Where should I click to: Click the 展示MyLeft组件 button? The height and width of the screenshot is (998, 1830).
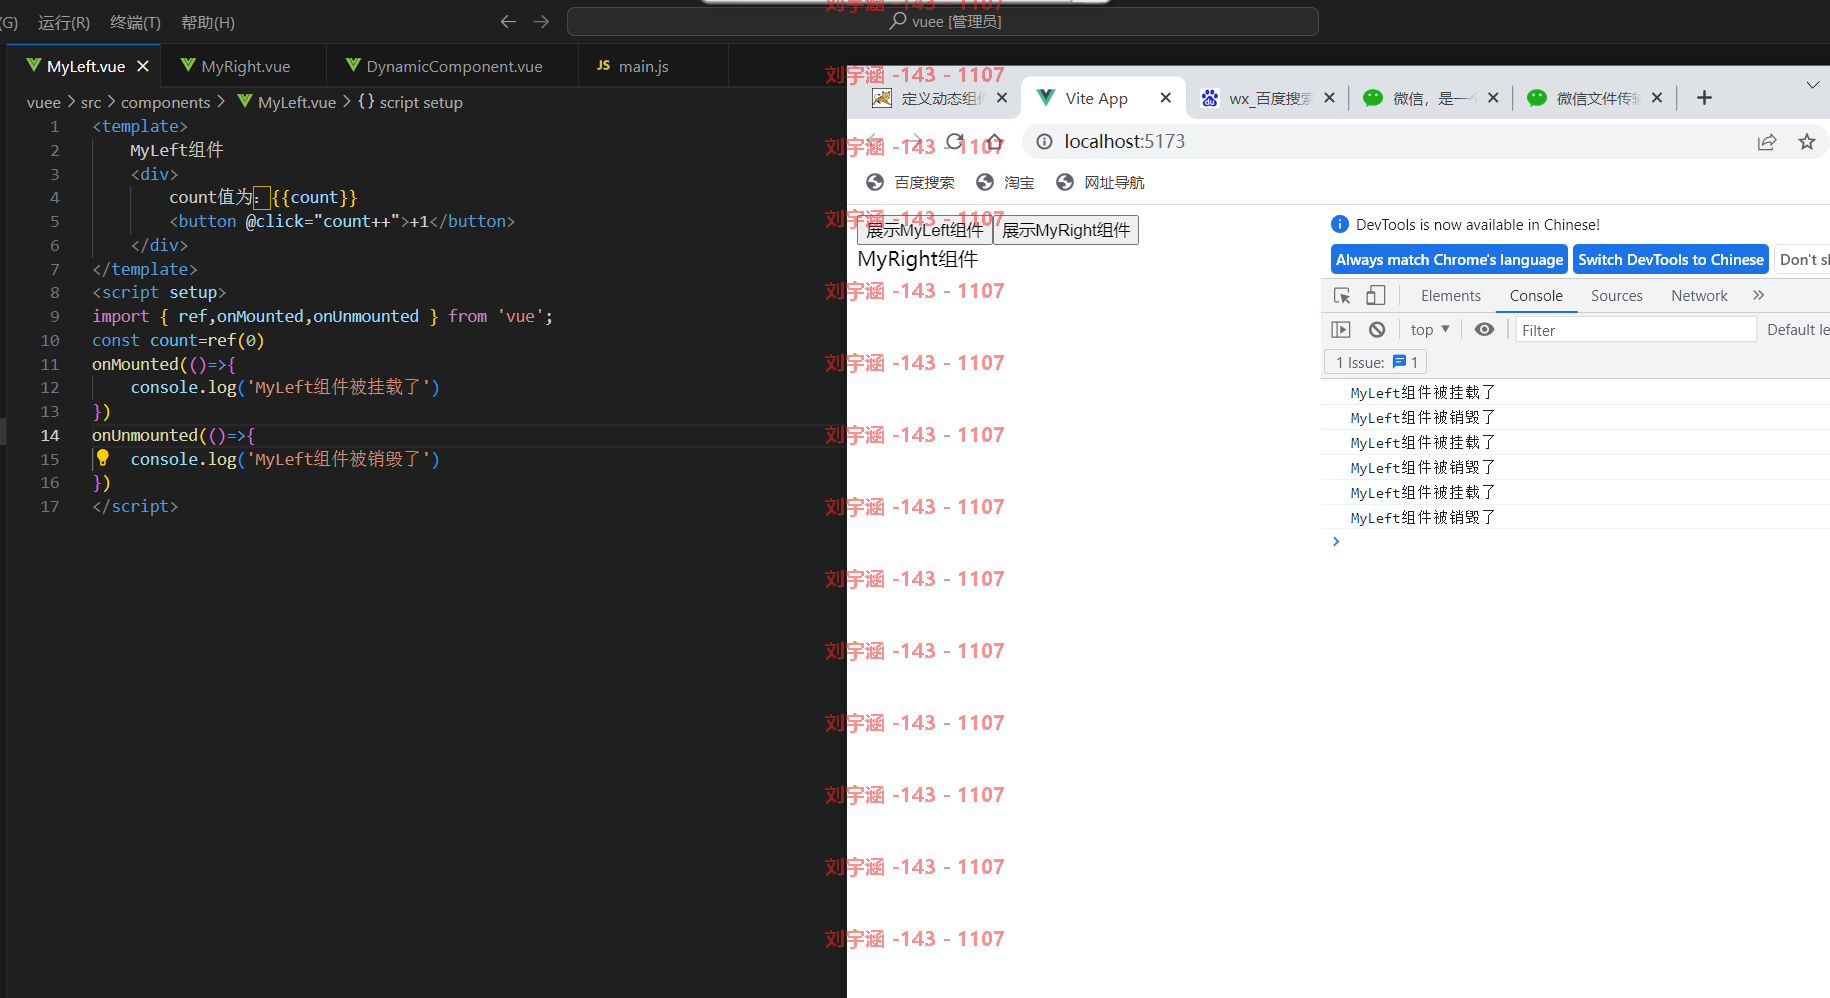pyautogui.click(x=925, y=230)
